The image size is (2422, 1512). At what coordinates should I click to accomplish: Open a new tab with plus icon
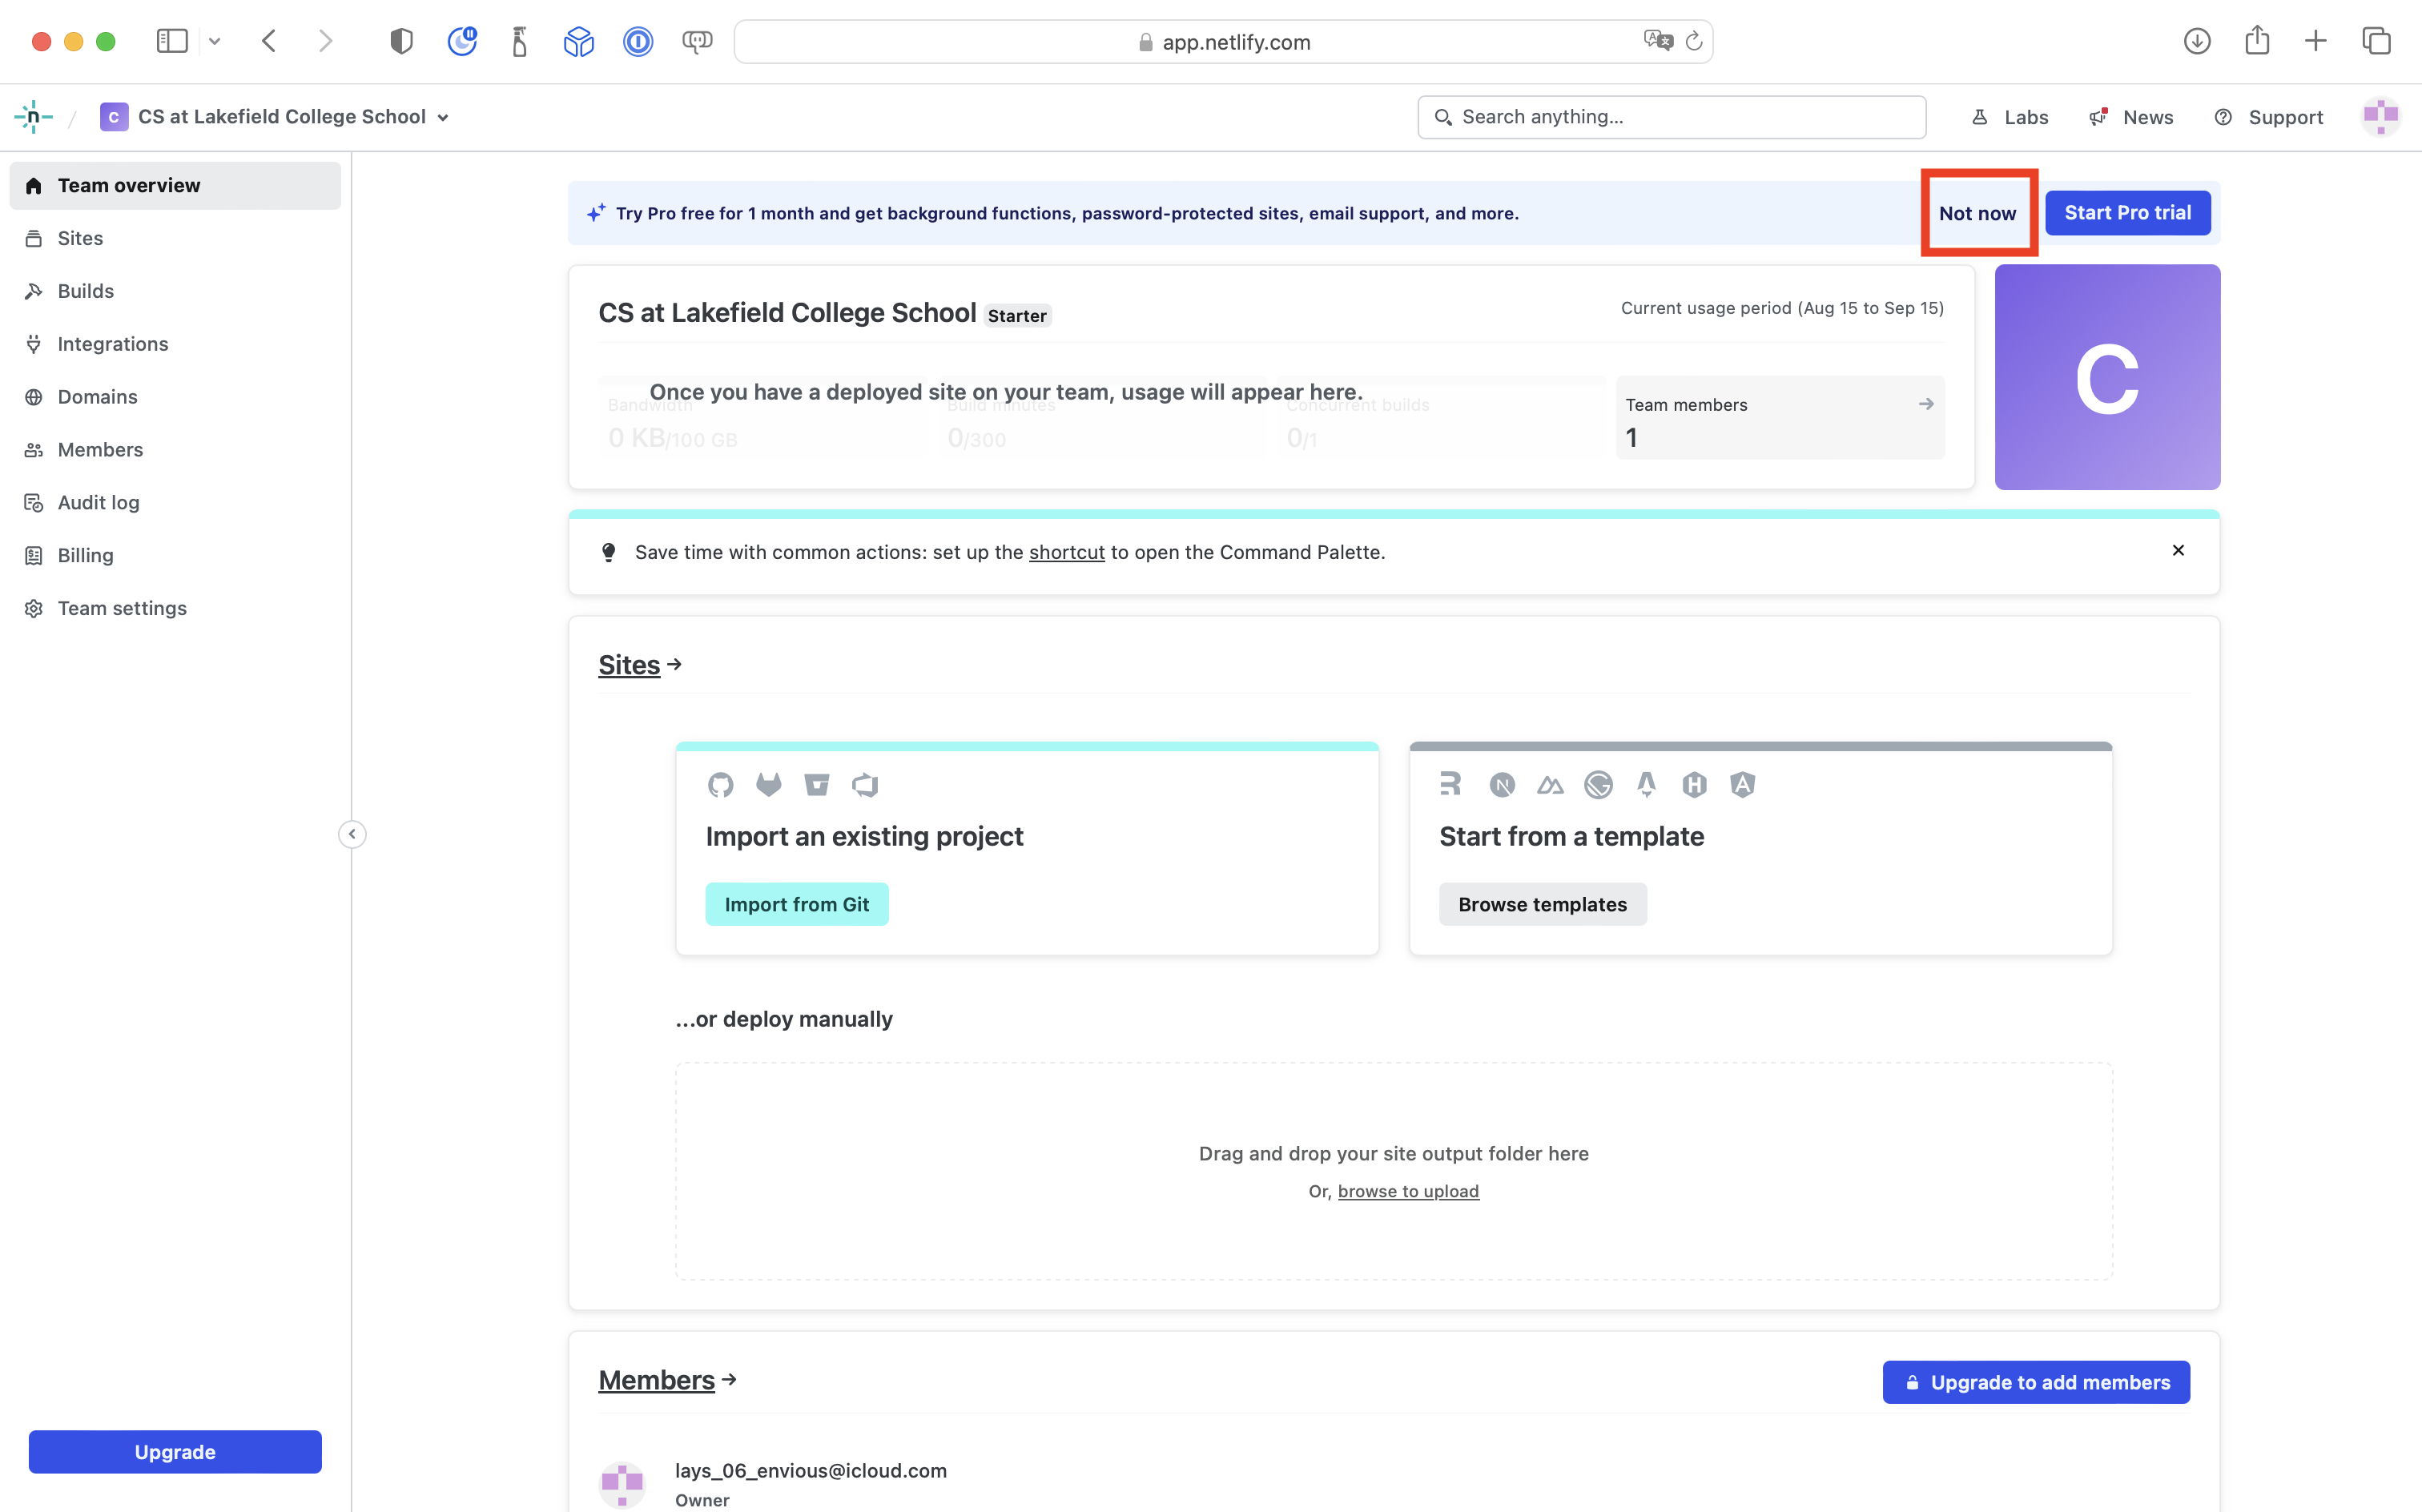pyautogui.click(x=2315, y=41)
